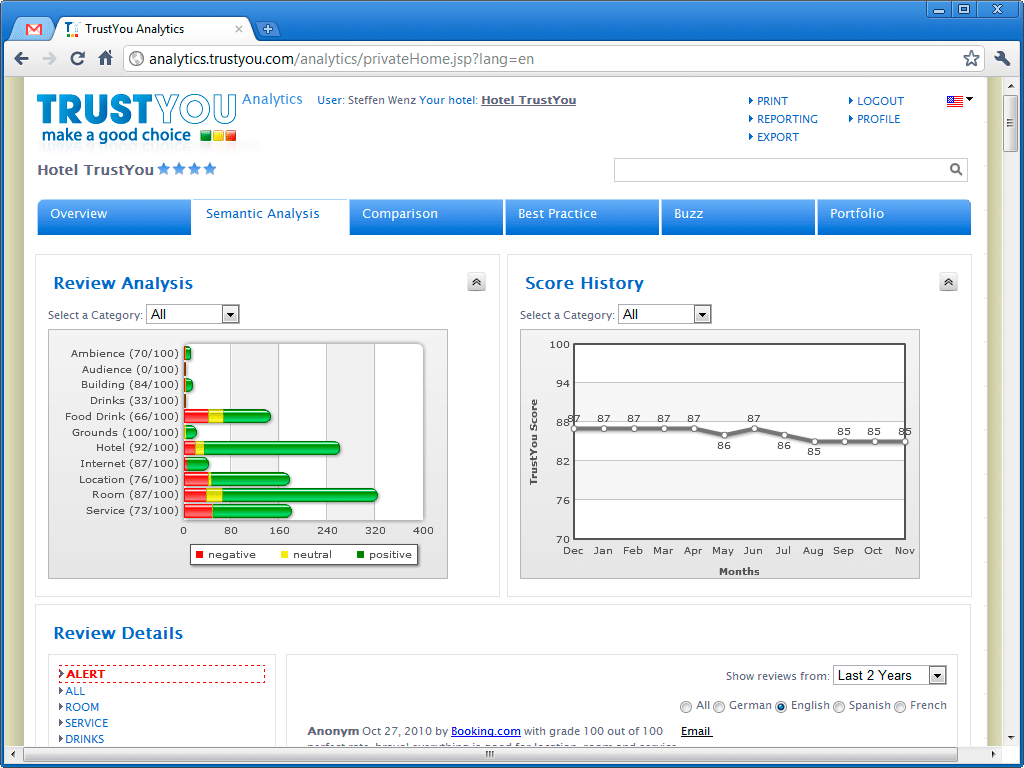
Task: Show only Spanish reviews
Action: (x=839, y=706)
